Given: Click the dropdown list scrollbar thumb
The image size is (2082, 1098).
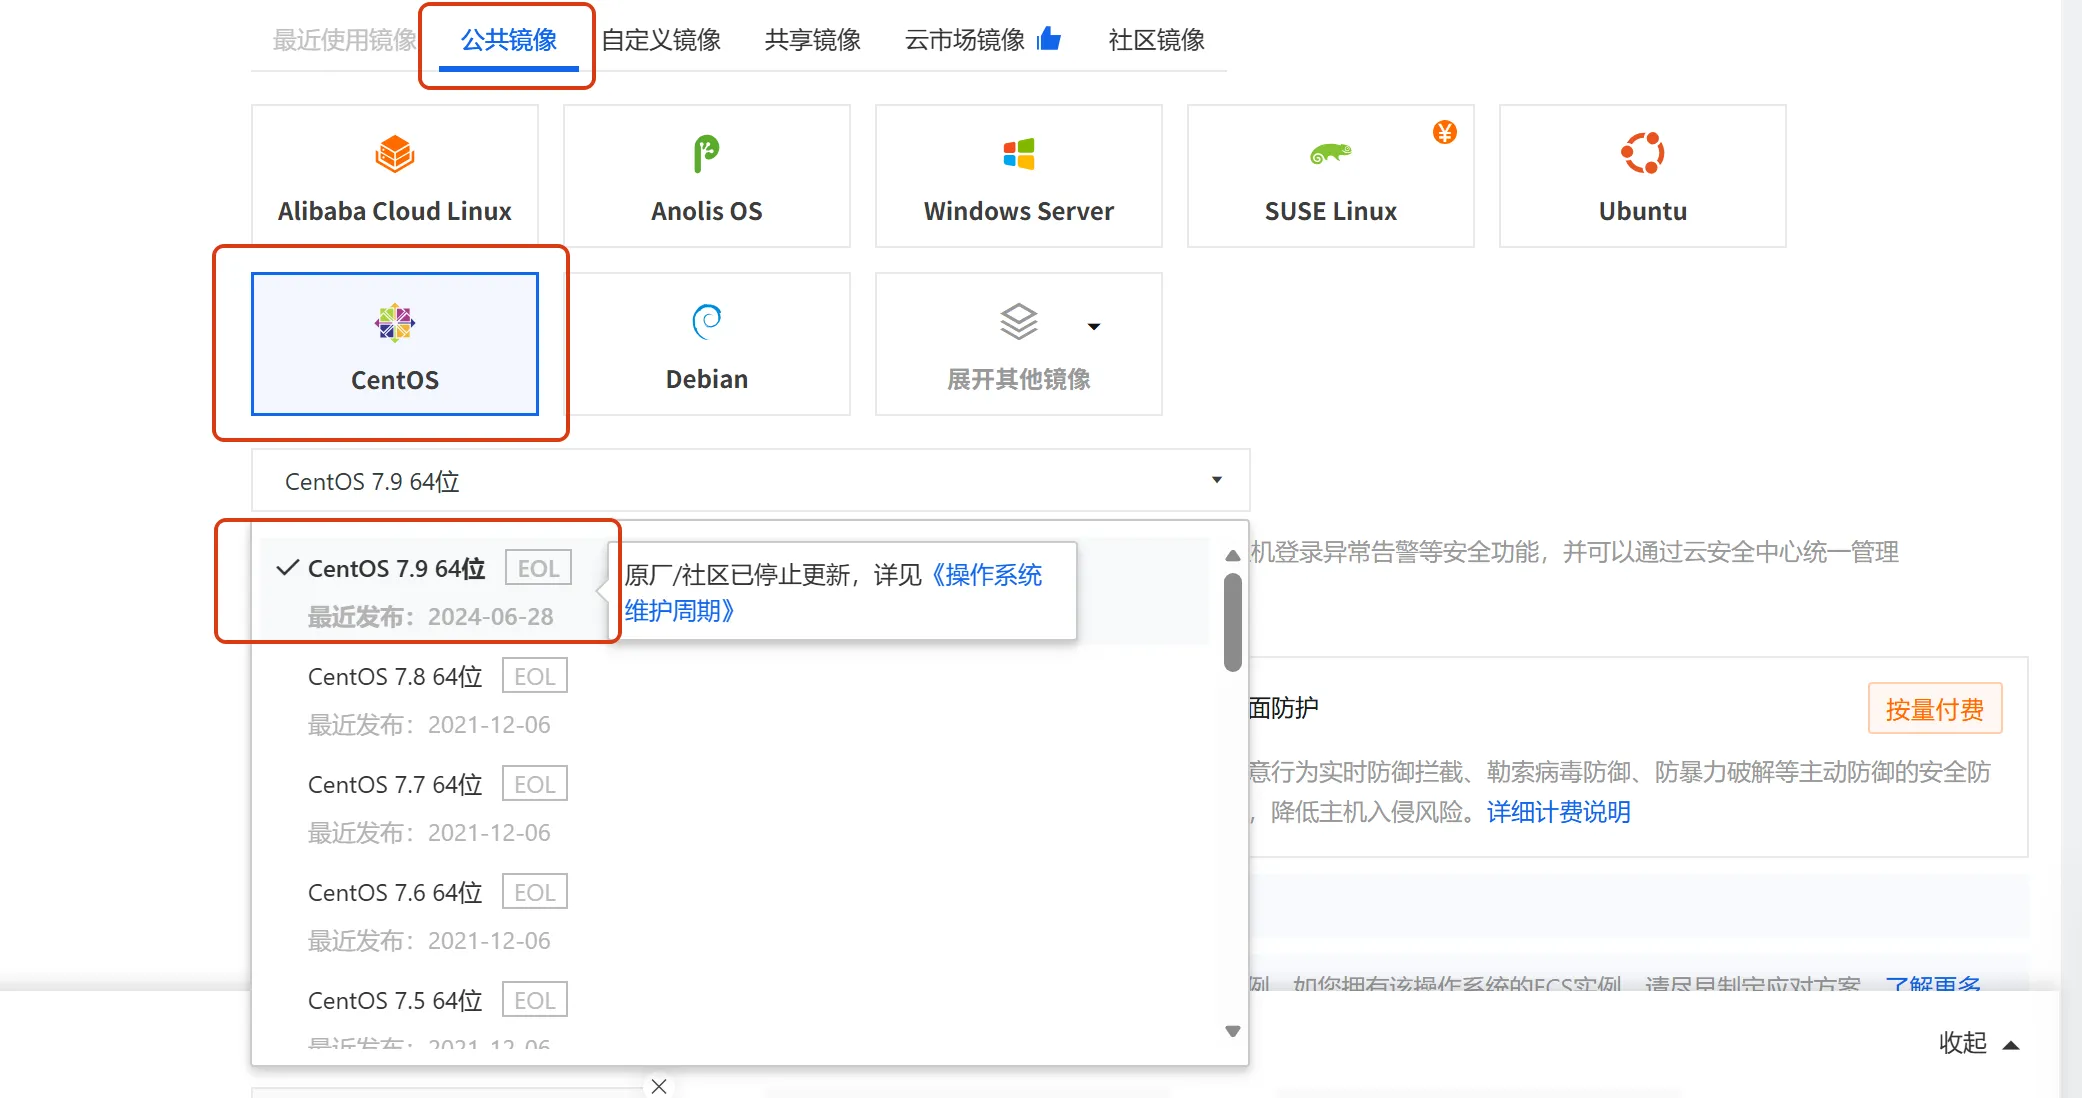Looking at the screenshot, I should (1233, 621).
